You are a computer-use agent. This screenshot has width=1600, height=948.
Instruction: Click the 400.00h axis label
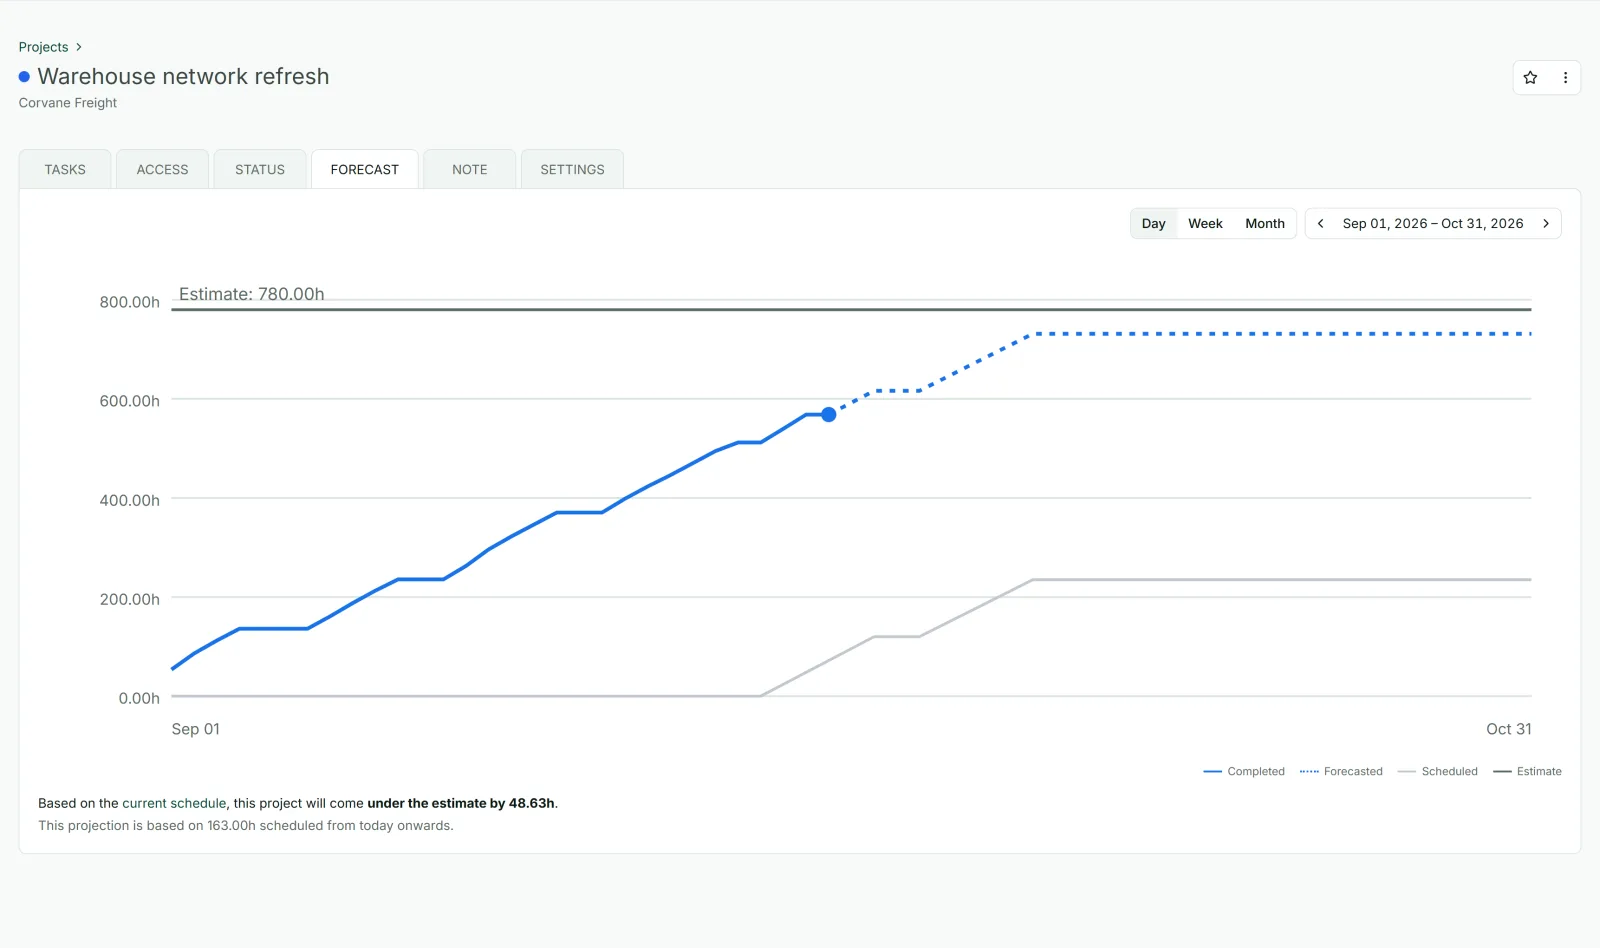(x=129, y=500)
